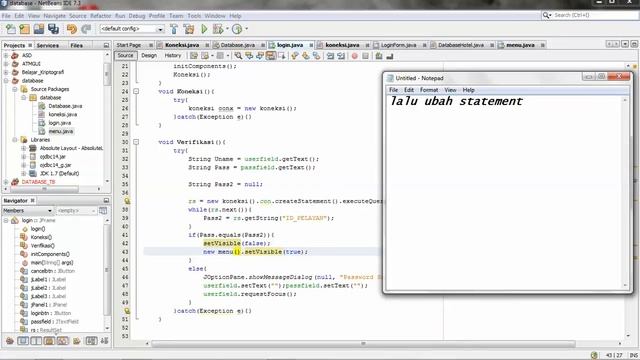Minimize the Navigator panel via its corner icon
640x360 pixels.
click(x=106, y=200)
